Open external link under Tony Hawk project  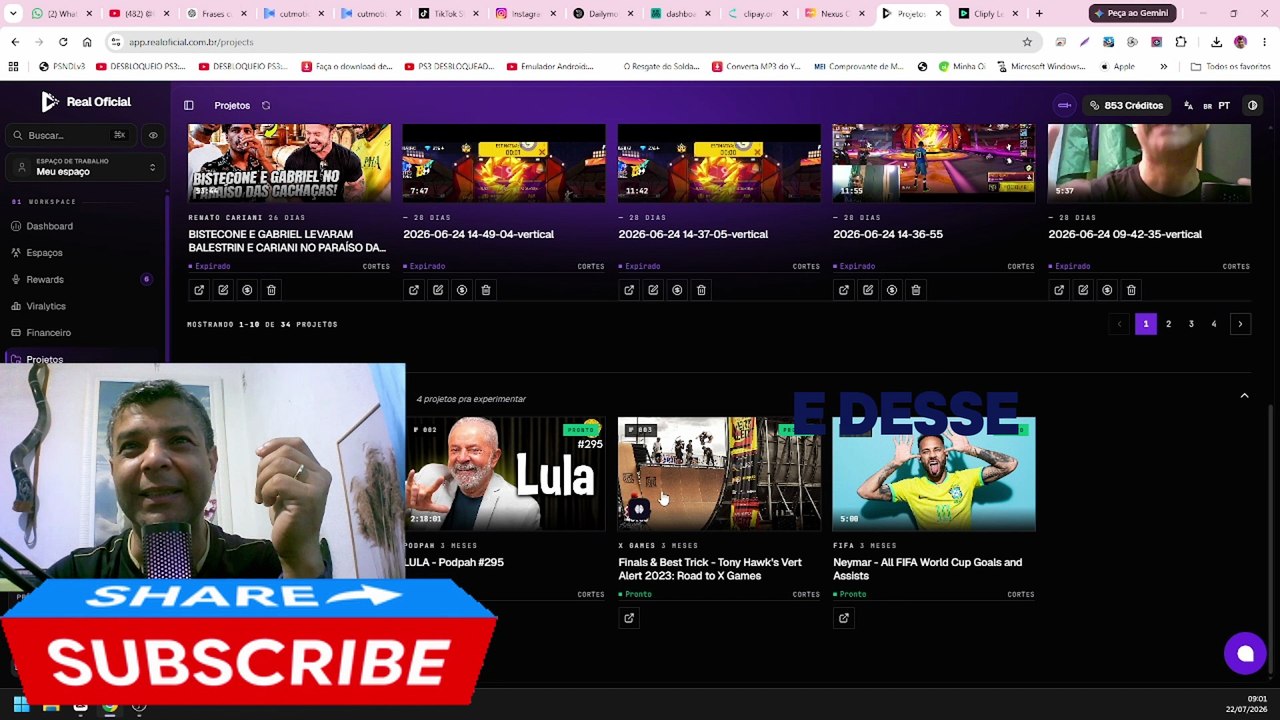(629, 618)
